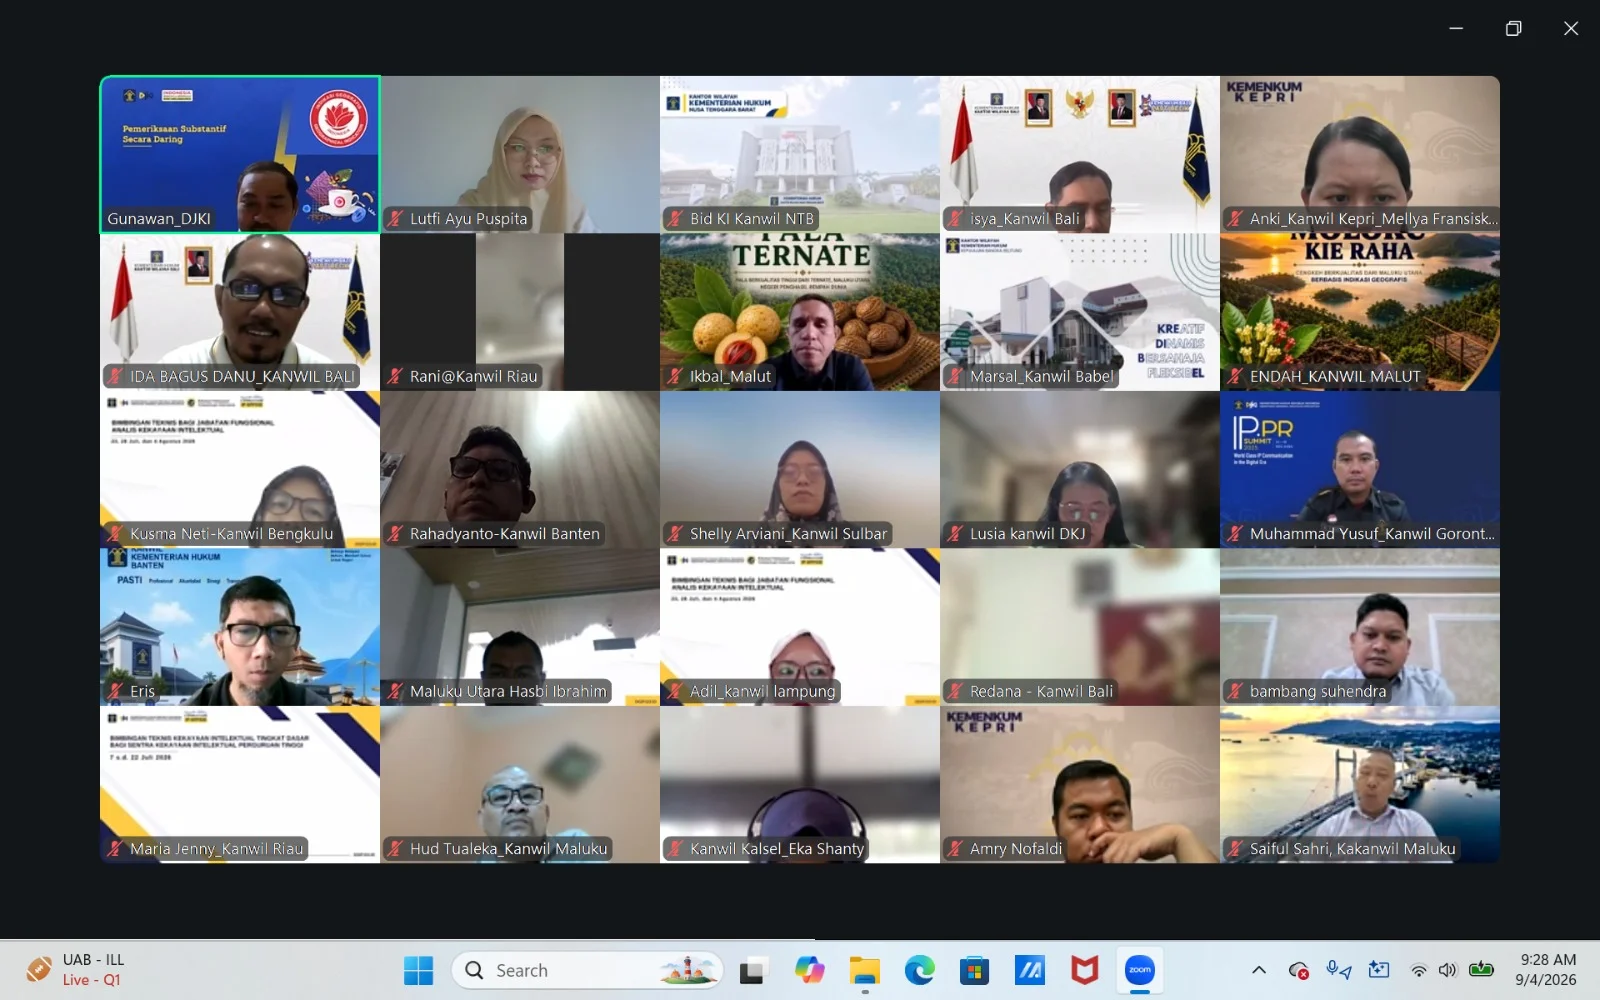
Task: Launch Microsoft Store from the taskbar
Action: tap(974, 970)
